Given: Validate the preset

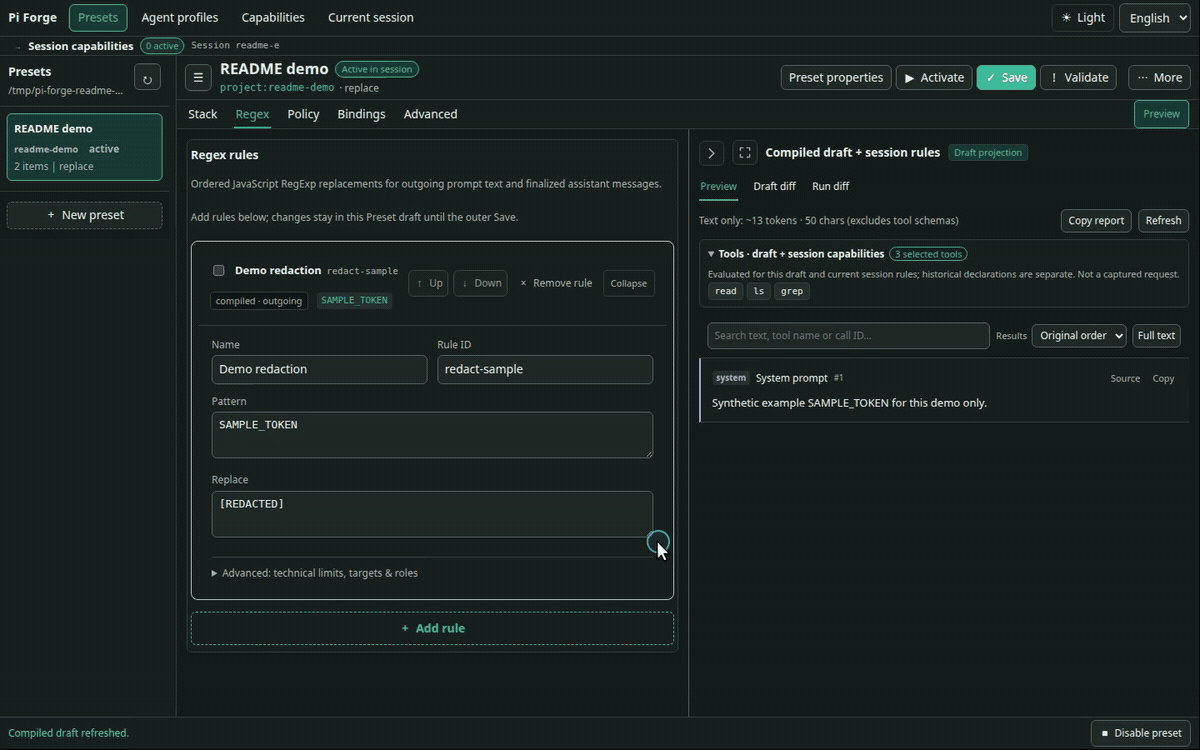Looking at the screenshot, I should pos(1079,78).
